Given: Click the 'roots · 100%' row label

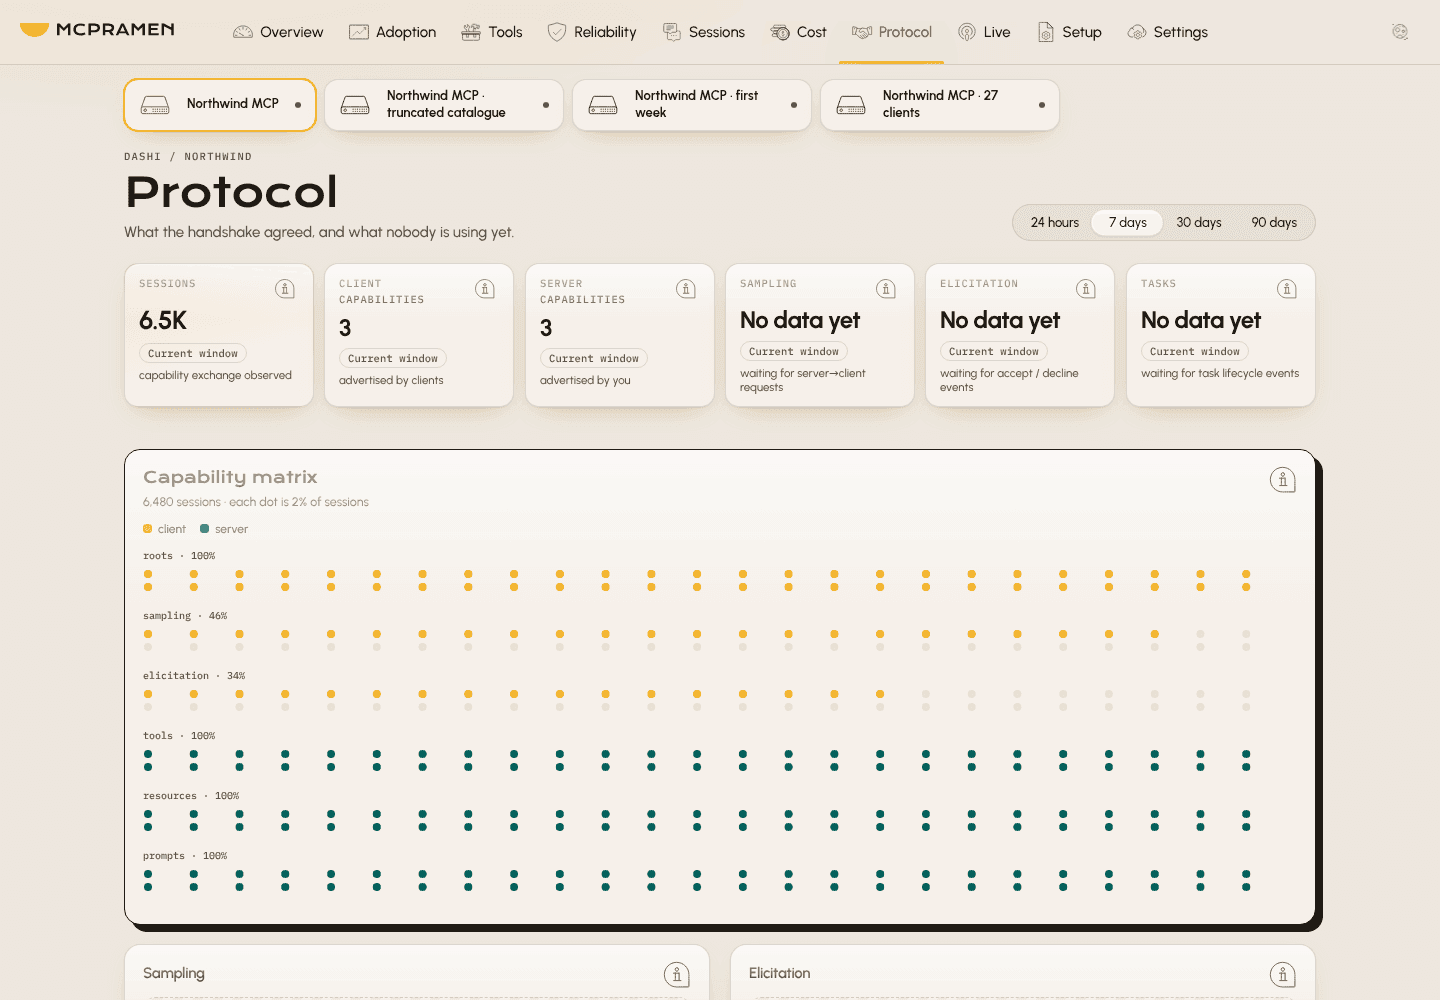Looking at the screenshot, I should coord(179,556).
